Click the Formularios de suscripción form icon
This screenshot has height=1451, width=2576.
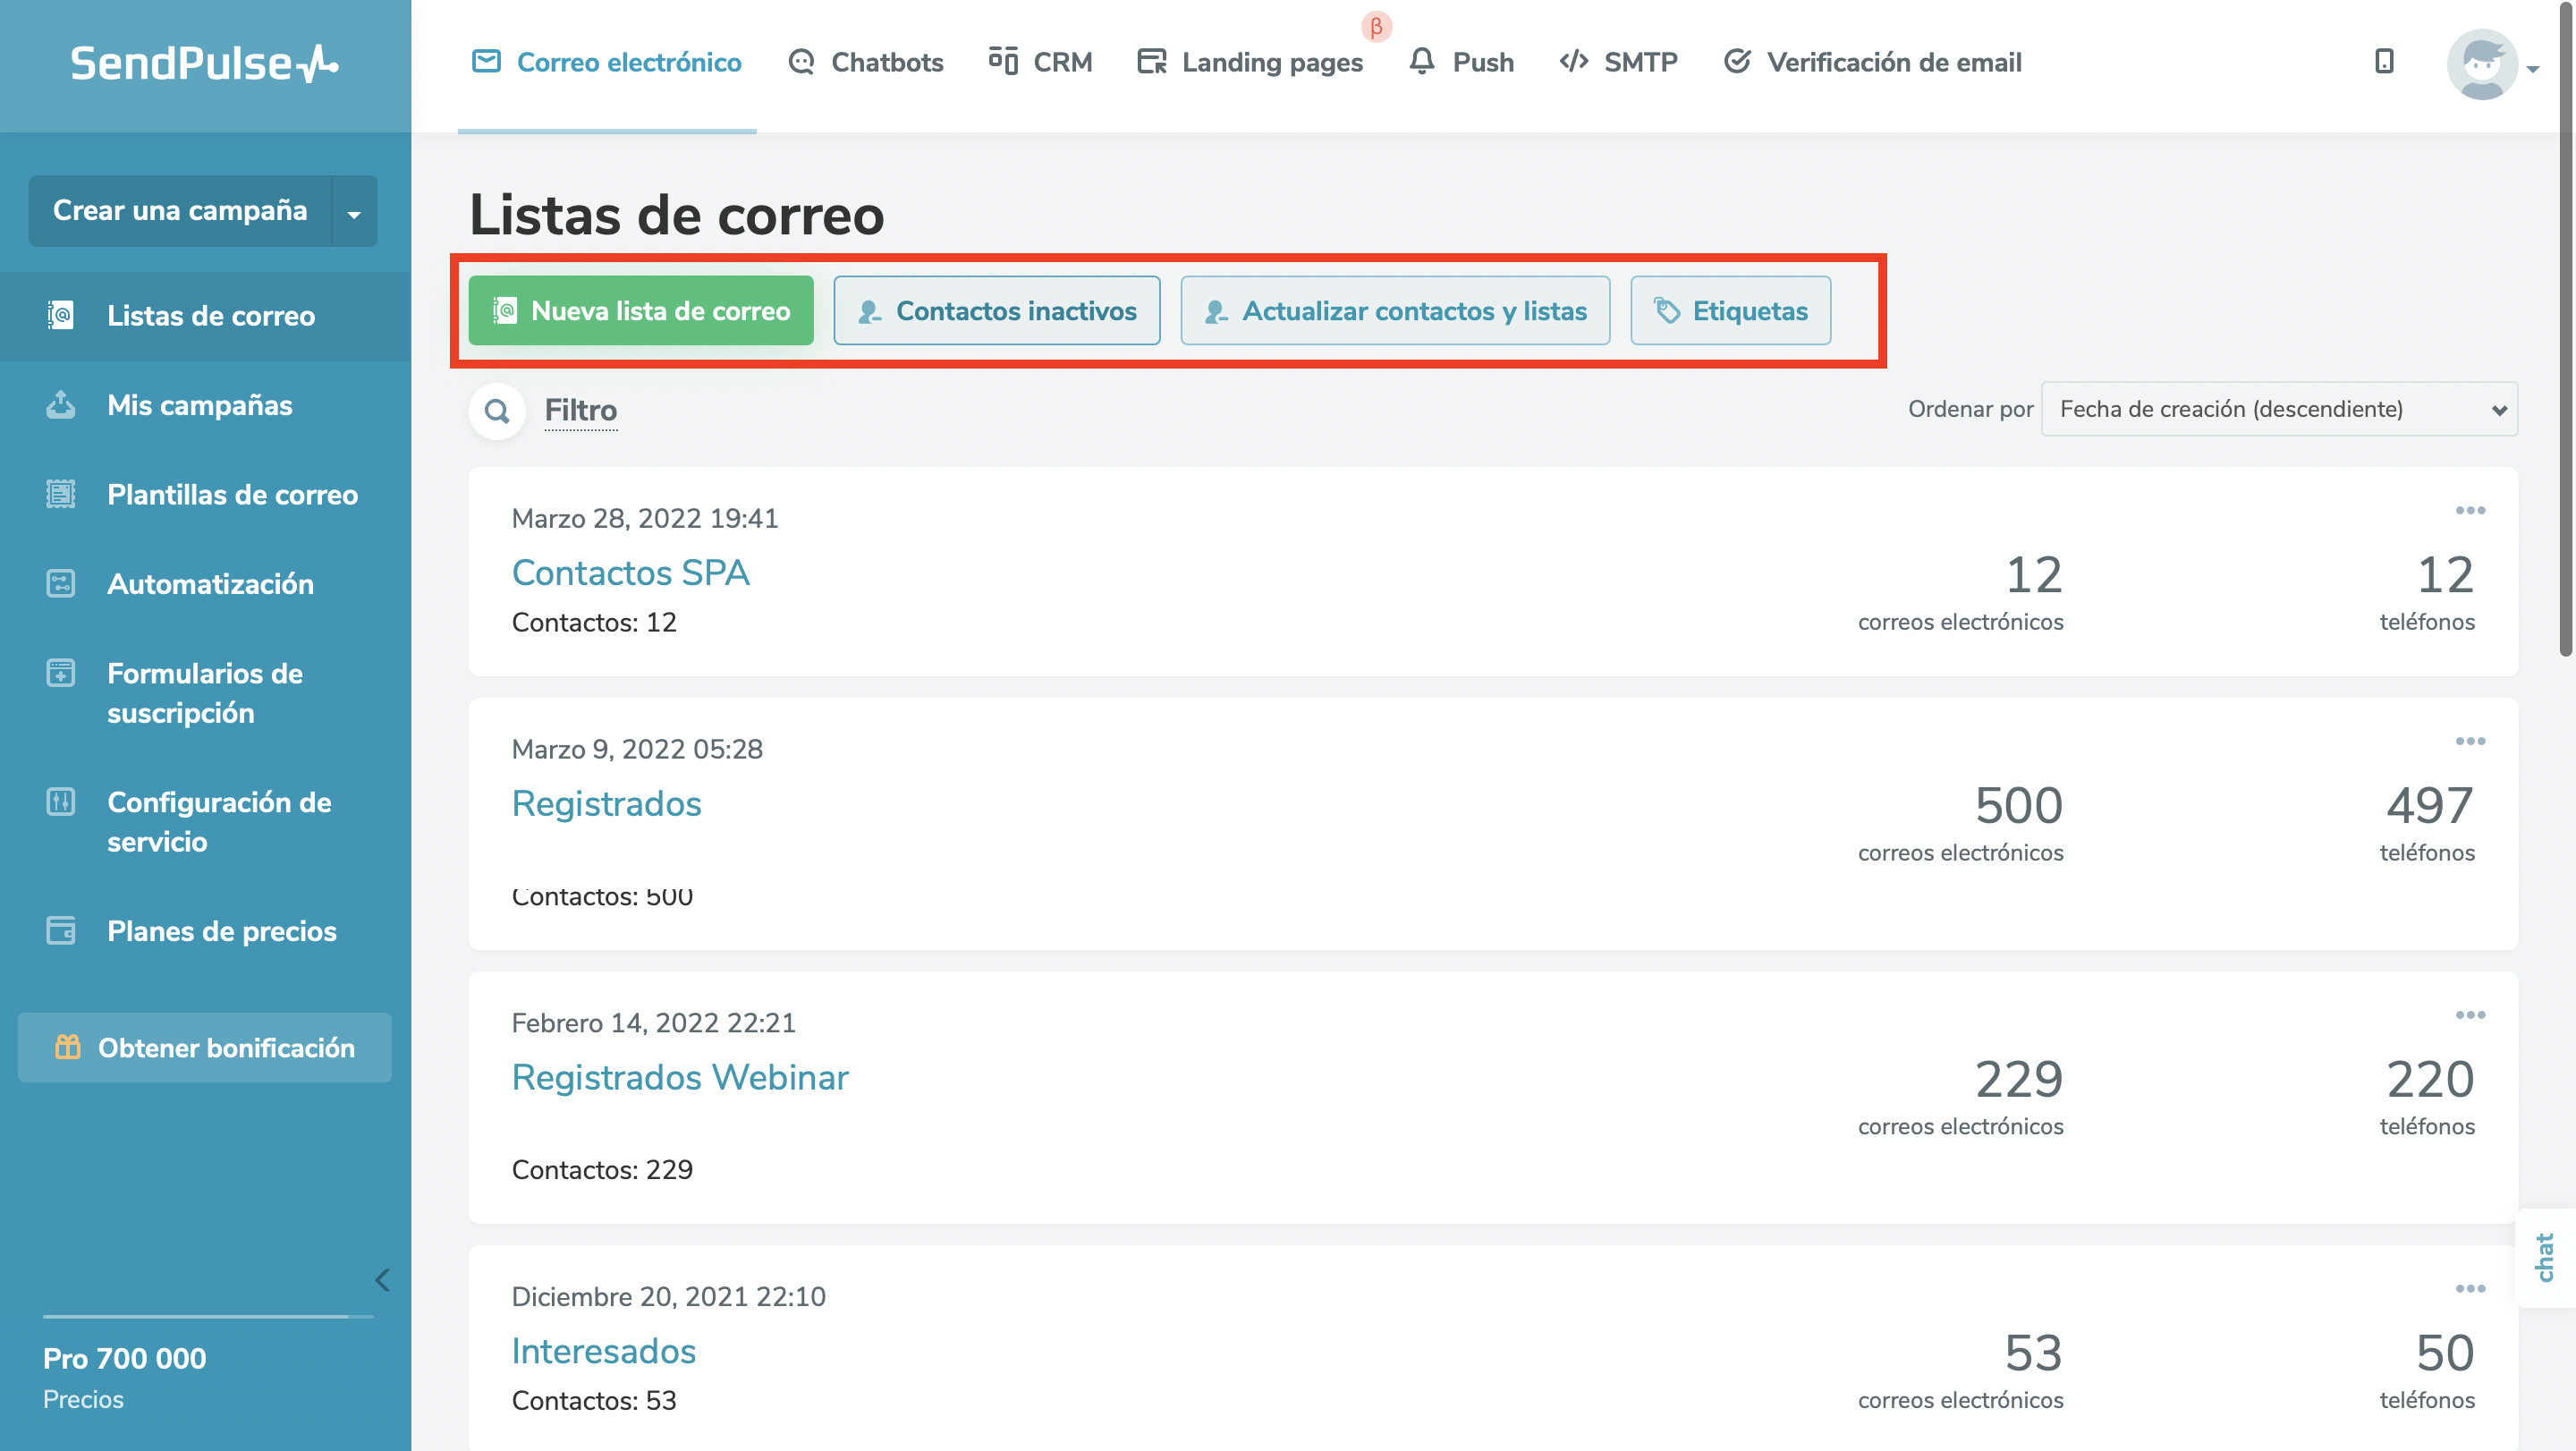pos(61,673)
